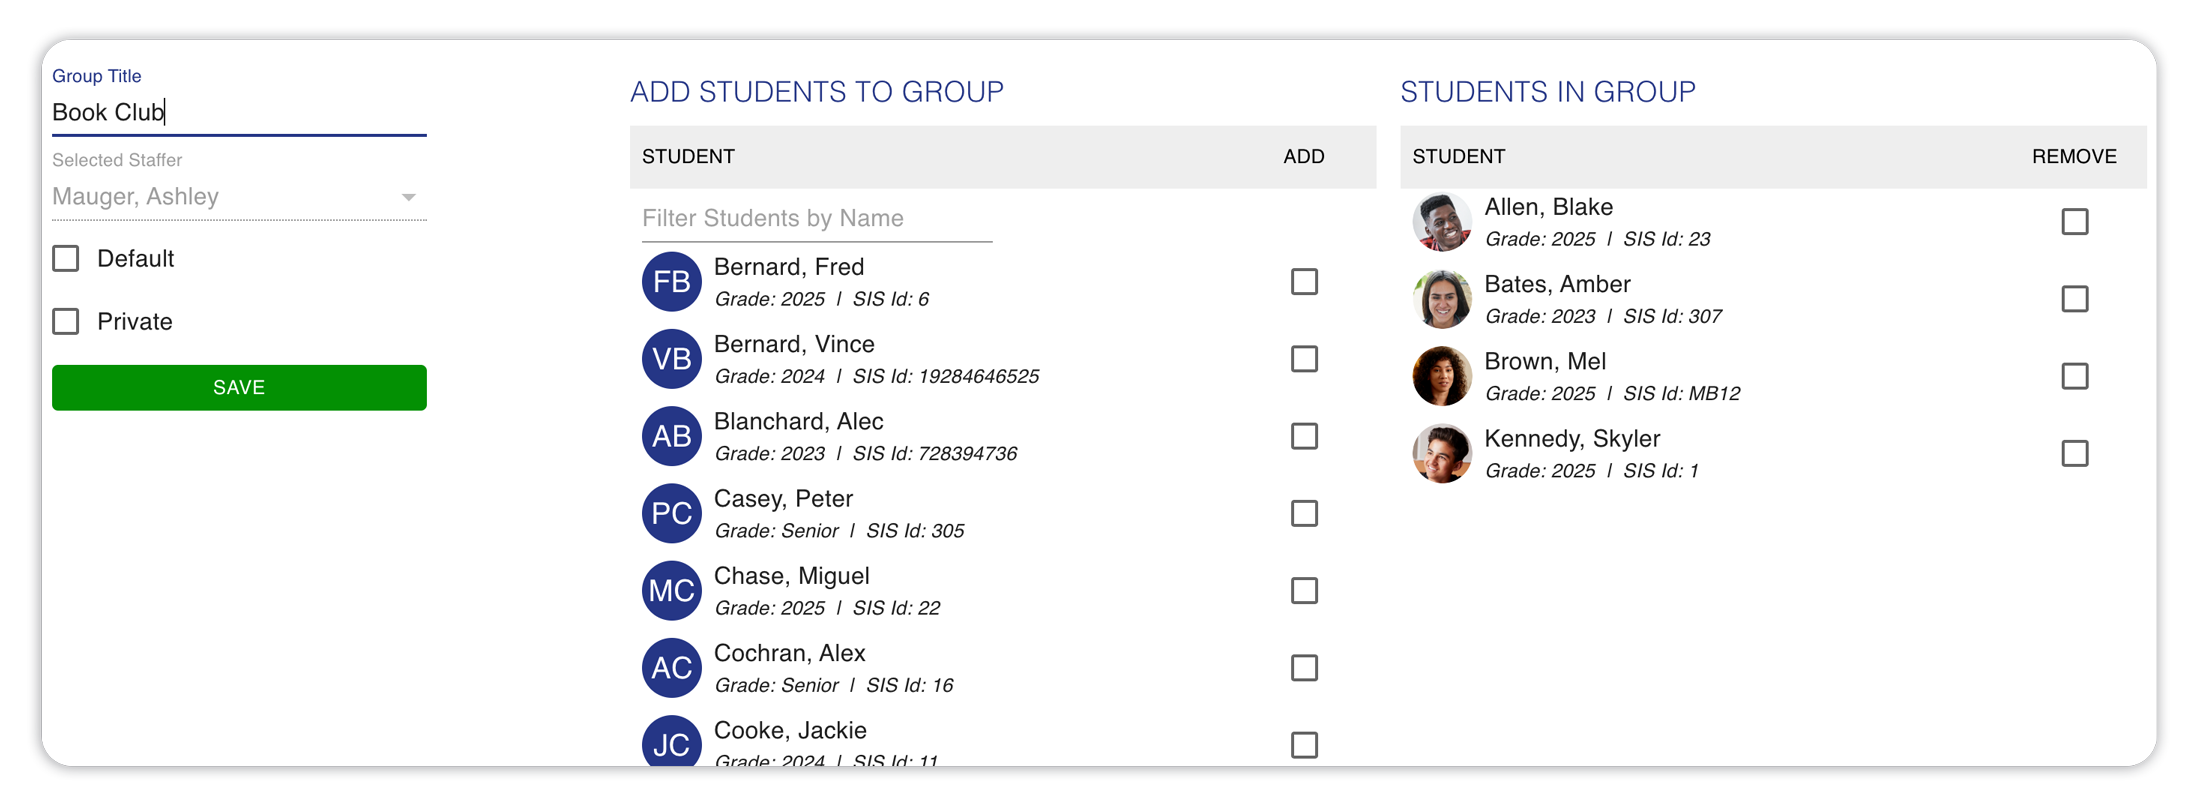This screenshot has height=804, width=2200.
Task: Click the Group Title input field
Action: 239,112
